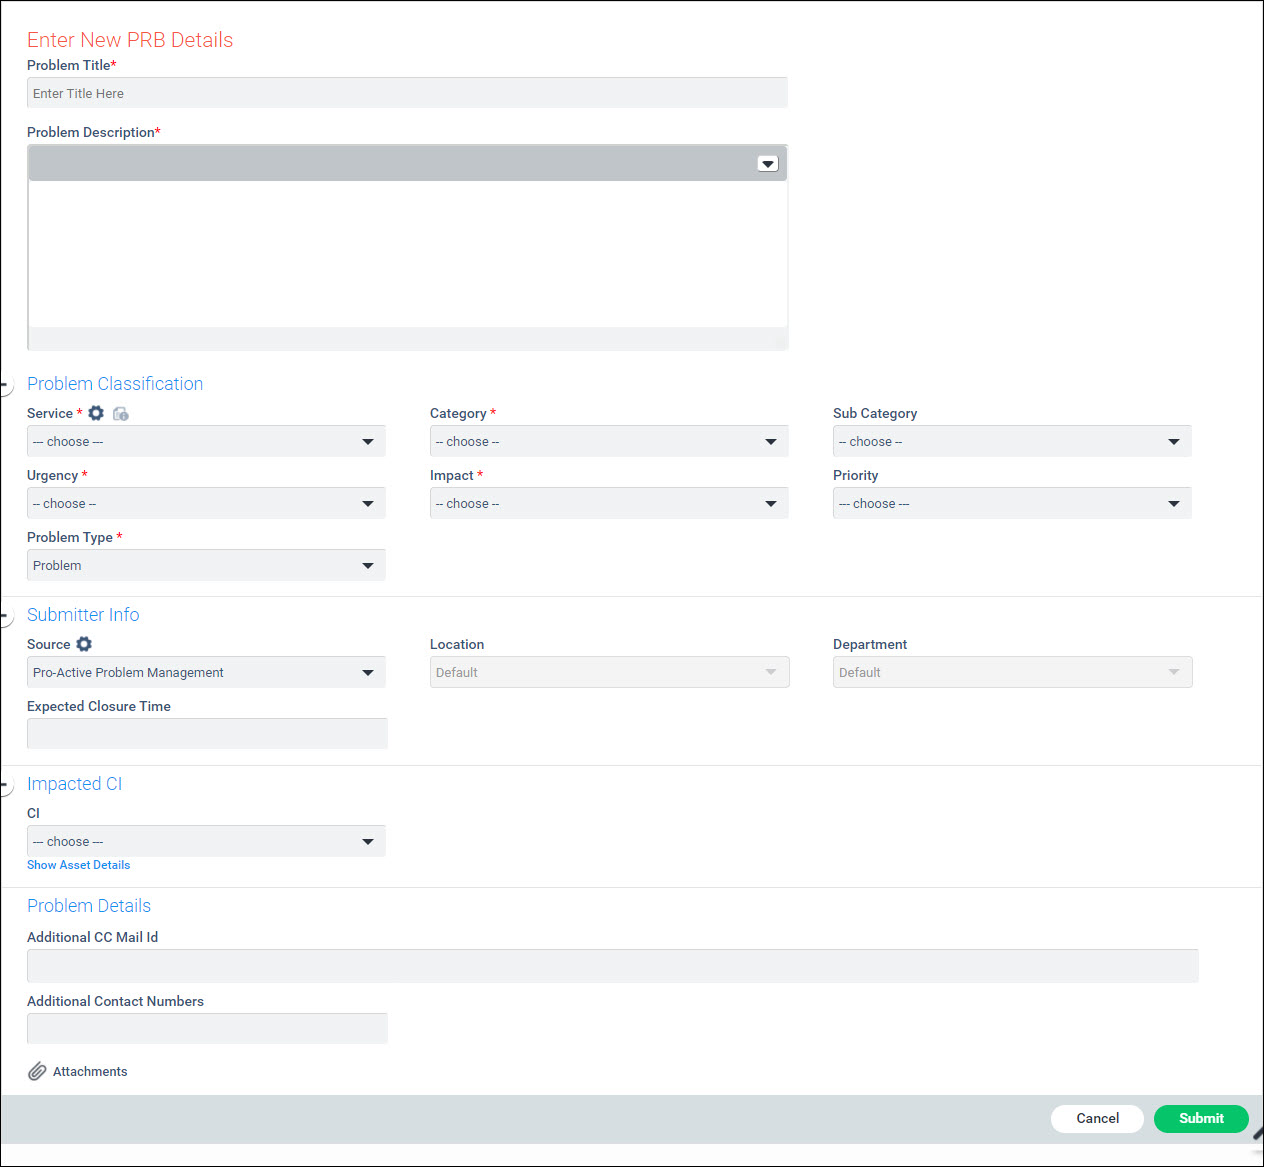The height and width of the screenshot is (1167, 1264).
Task: Click the gear icon next to Source
Action: point(84,644)
